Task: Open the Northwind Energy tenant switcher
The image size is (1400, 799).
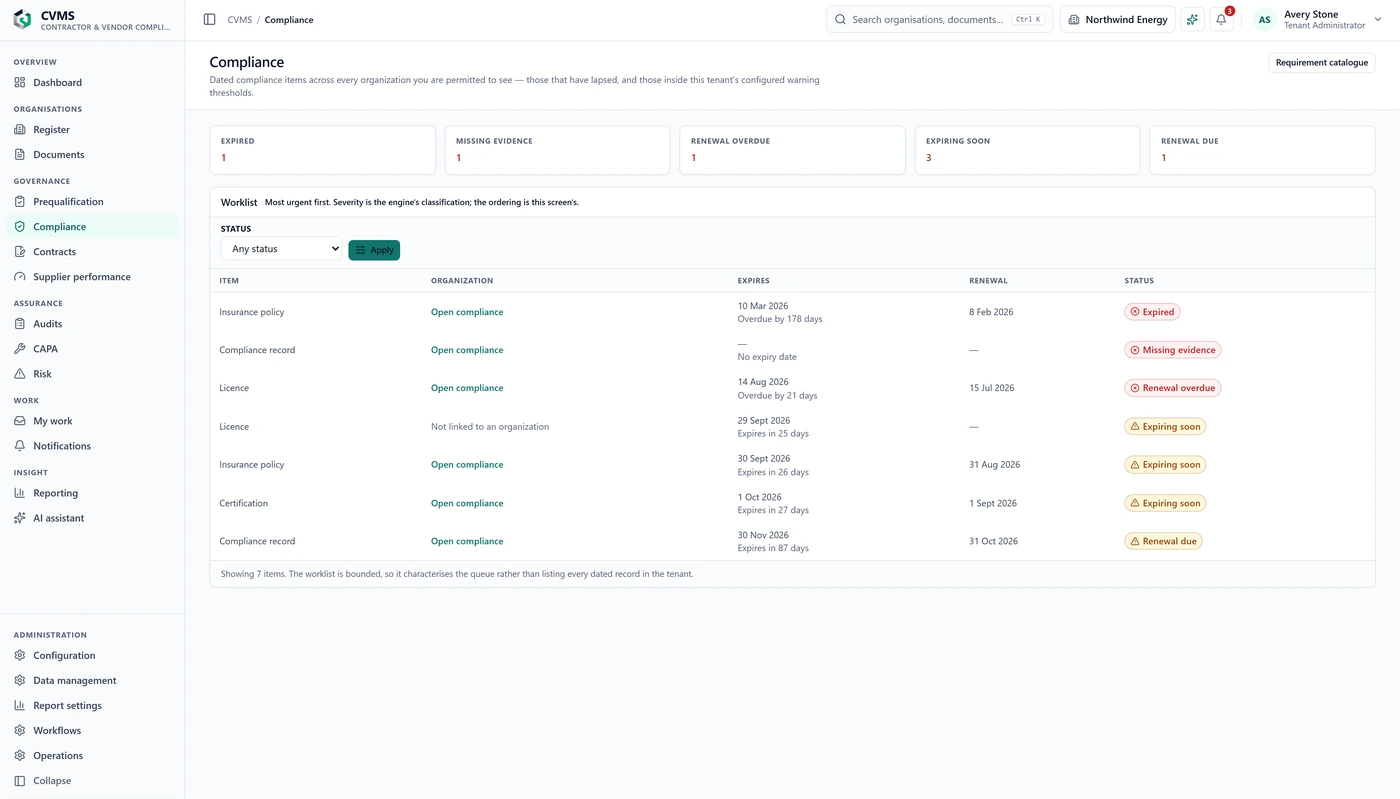Action: coord(1118,20)
